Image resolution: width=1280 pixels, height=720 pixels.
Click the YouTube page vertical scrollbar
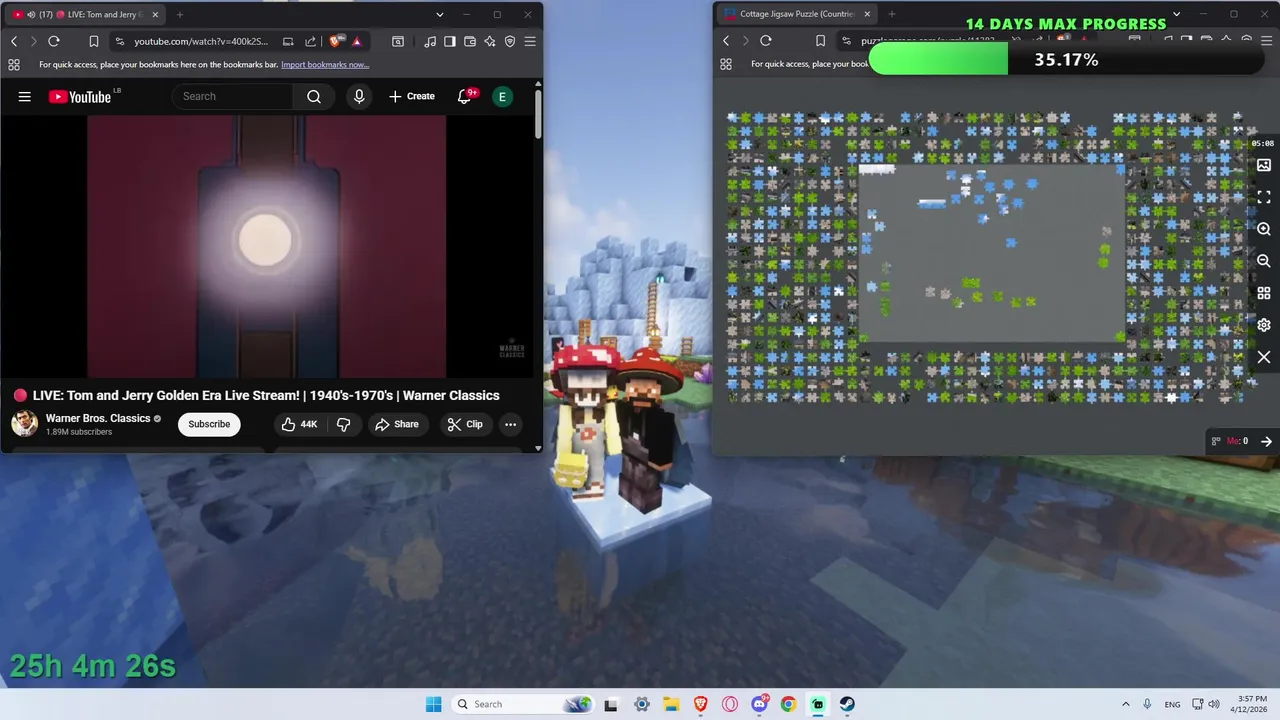[538, 113]
